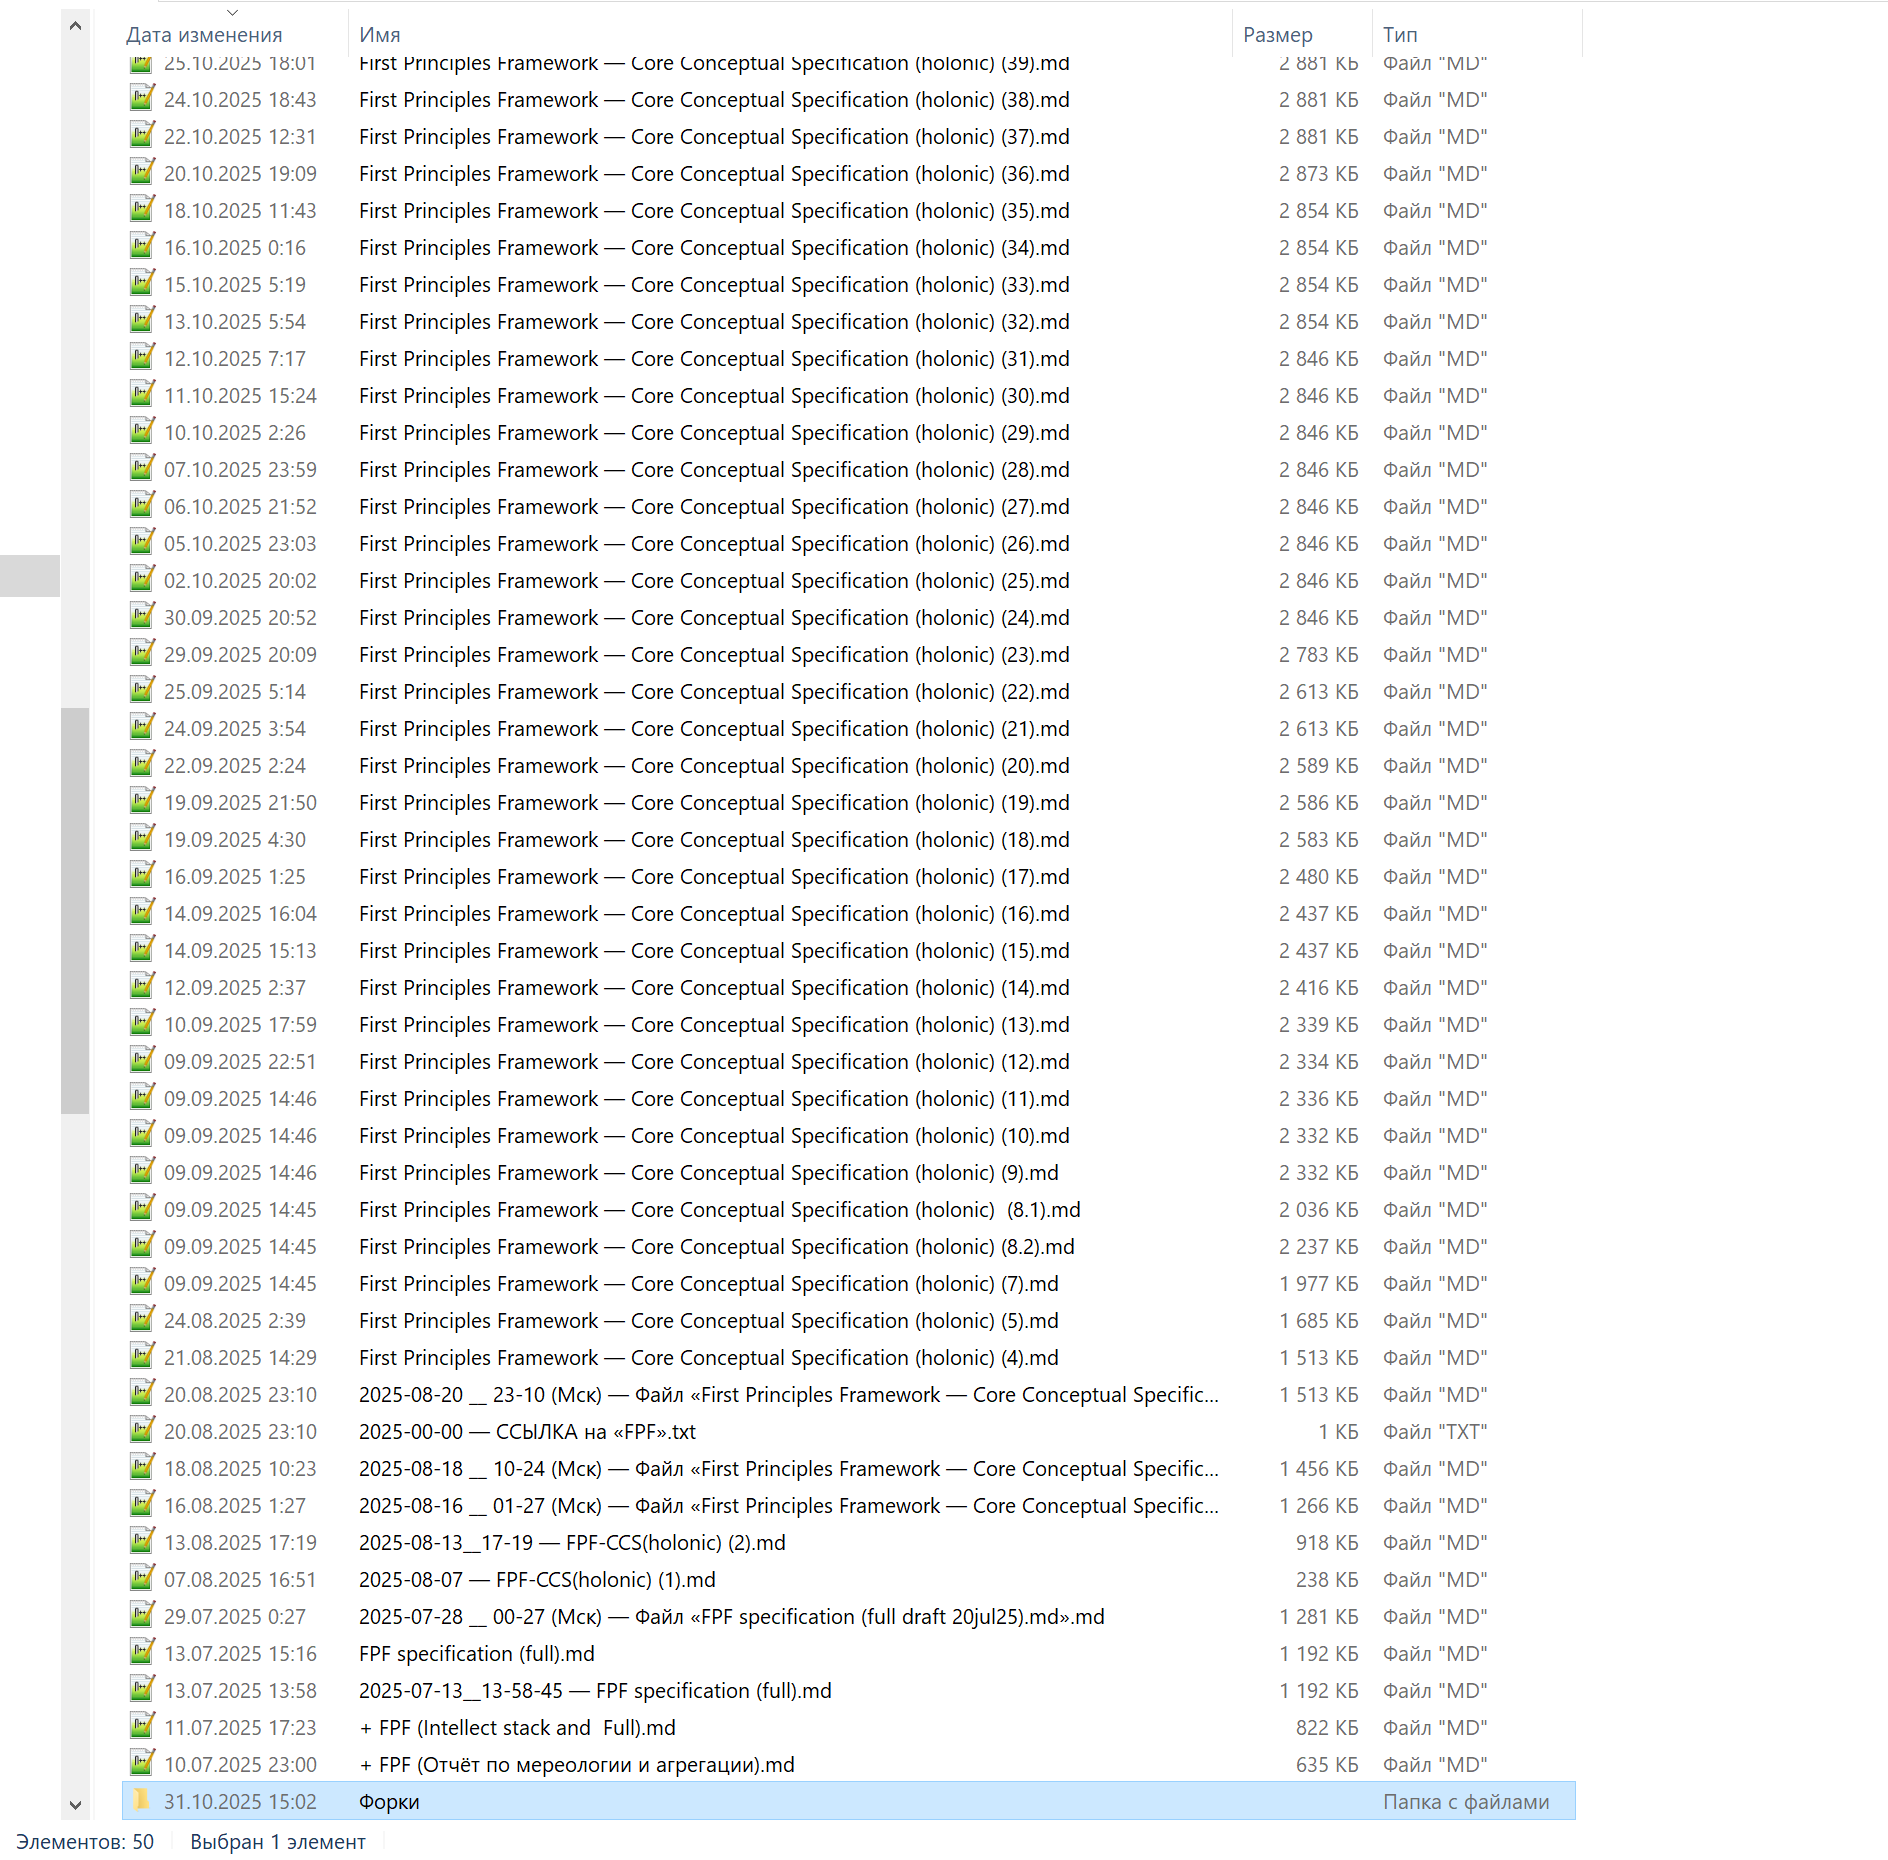Sort files by the Имя column header

pos(380,35)
